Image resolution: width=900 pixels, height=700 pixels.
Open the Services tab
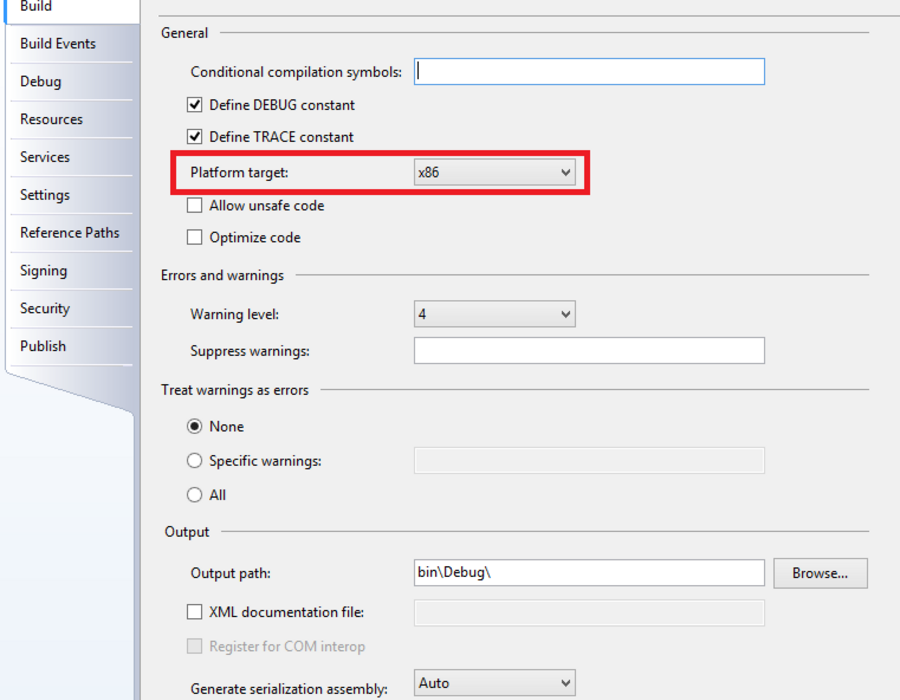[x=72, y=157]
